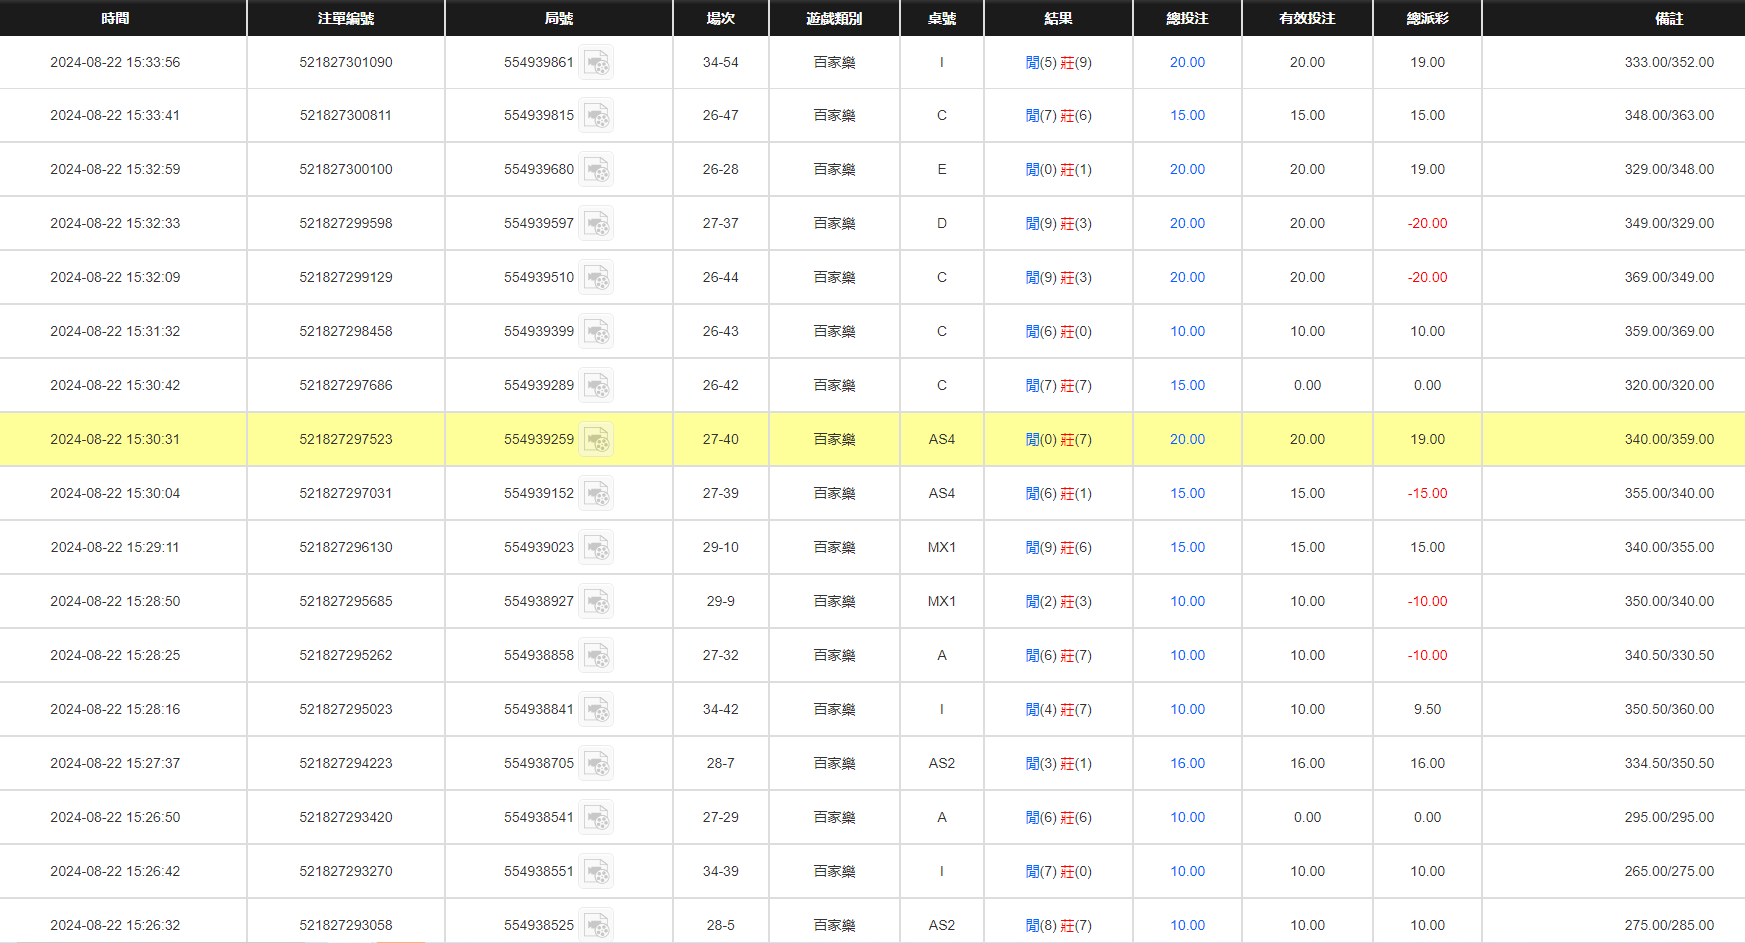Open replay icon for round 554938551
This screenshot has height=943, width=1745.
[x=597, y=872]
